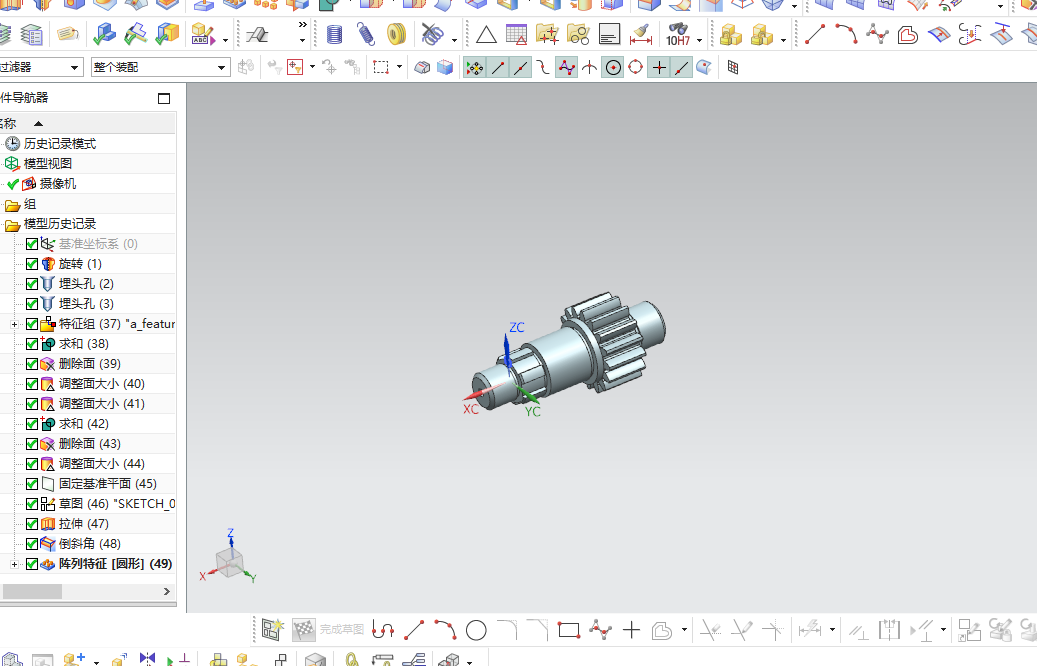The image size is (1037, 666).
Task: Click the rectangle selection icon
Action: 381,67
